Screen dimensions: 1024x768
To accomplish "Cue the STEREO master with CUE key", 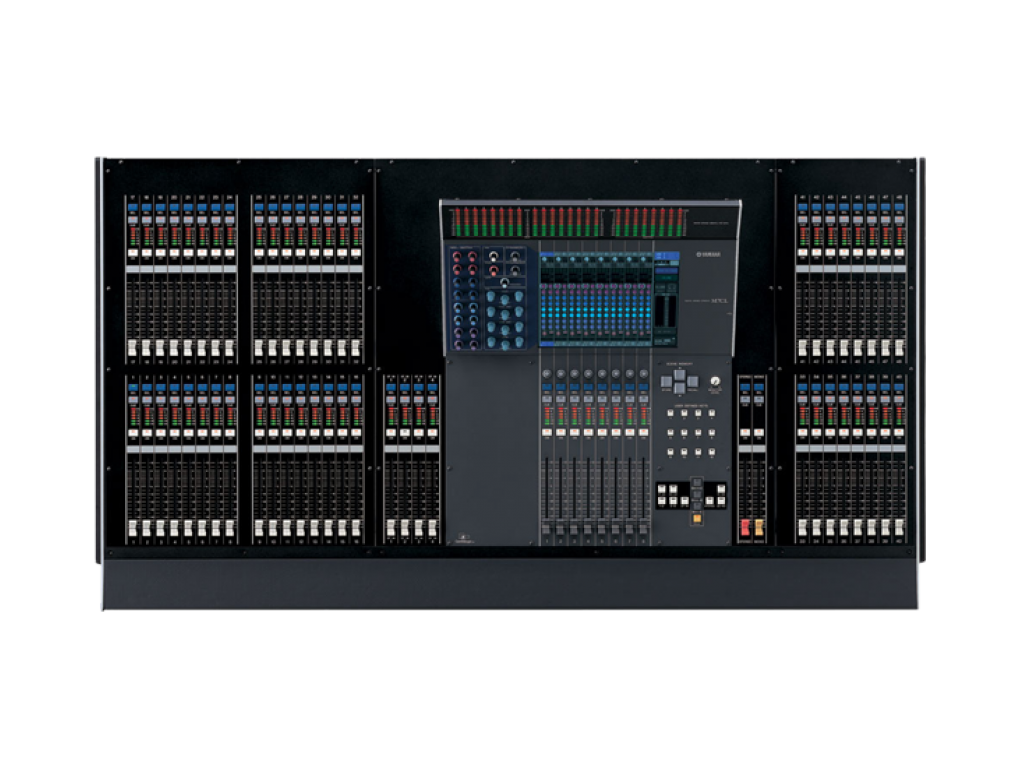I will coord(745,401).
